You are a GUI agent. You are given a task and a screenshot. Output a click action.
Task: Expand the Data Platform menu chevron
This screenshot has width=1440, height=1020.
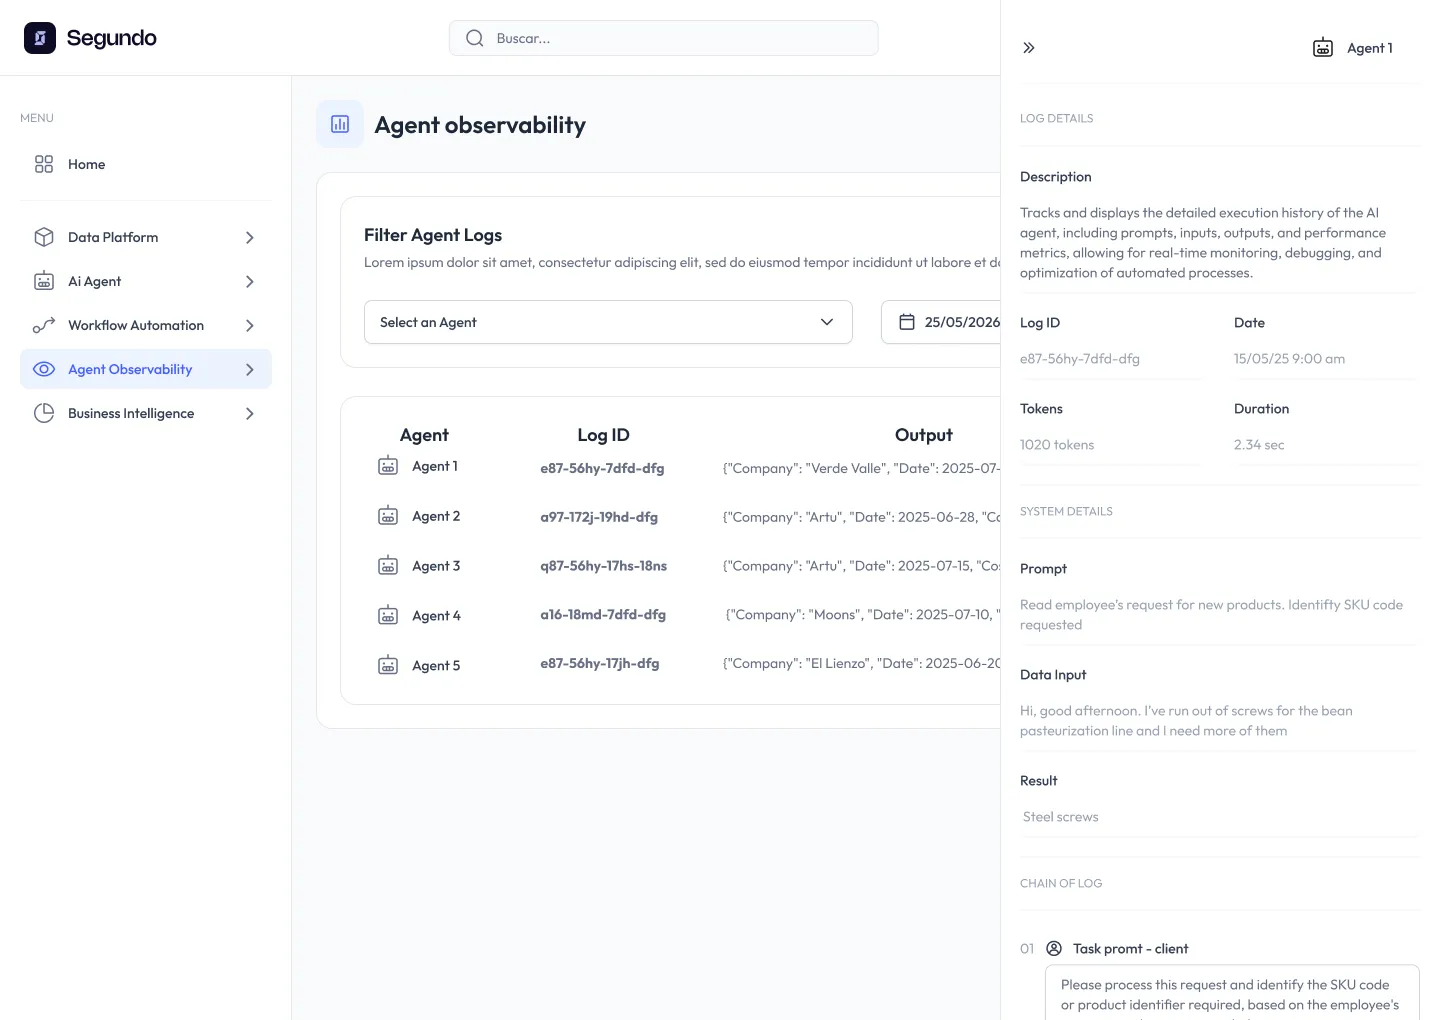point(250,237)
